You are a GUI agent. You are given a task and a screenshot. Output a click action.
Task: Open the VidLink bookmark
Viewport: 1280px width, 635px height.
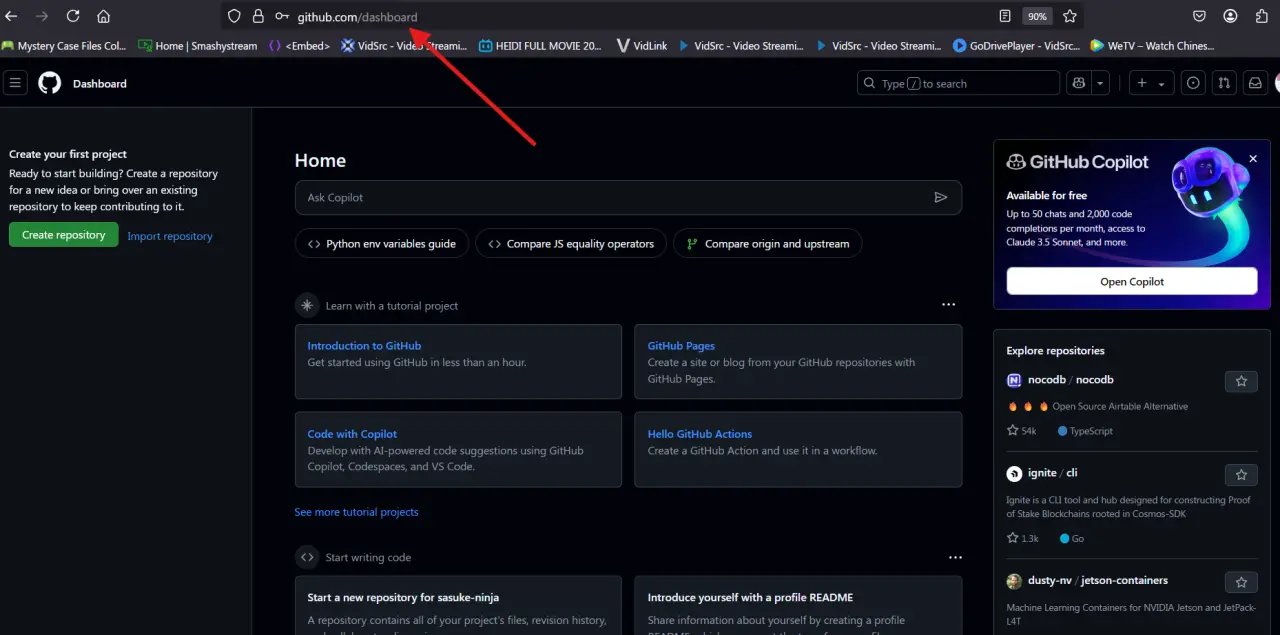pyautogui.click(x=642, y=45)
